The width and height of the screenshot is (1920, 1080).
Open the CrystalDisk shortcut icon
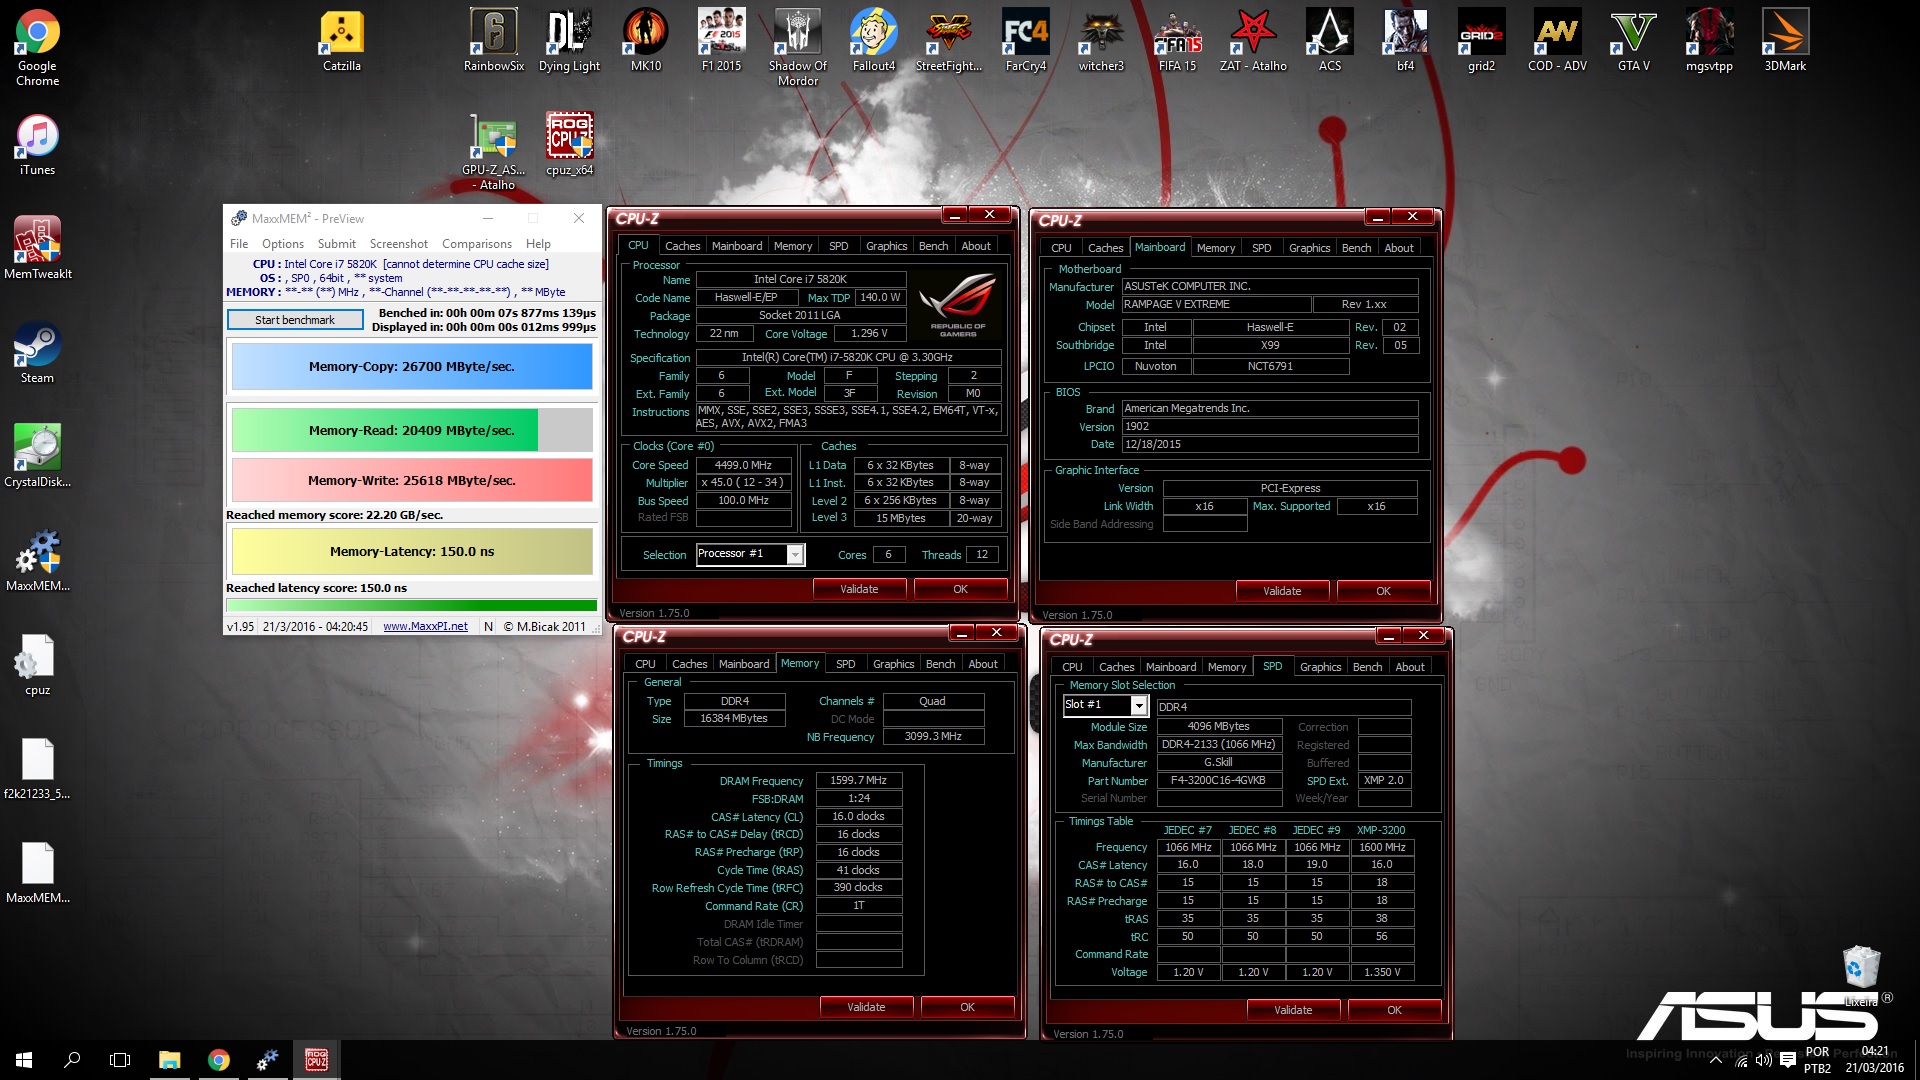[37, 457]
